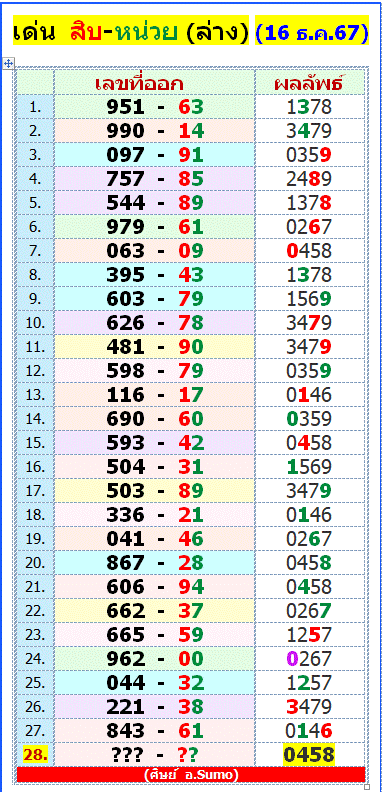
Task: Click the cell 544 - 89
Action: click(x=154, y=203)
